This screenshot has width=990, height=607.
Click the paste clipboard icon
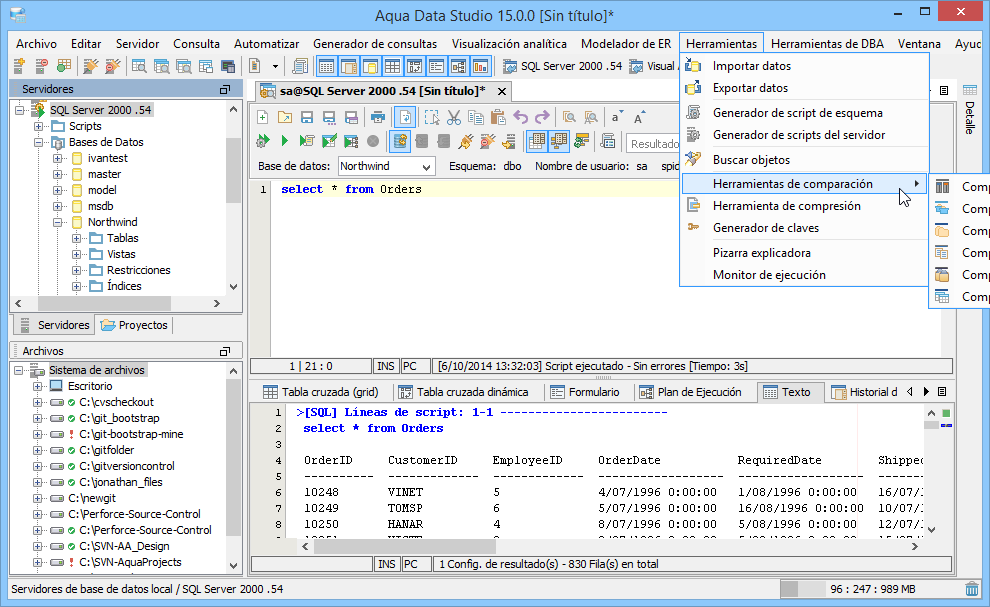[x=498, y=117]
